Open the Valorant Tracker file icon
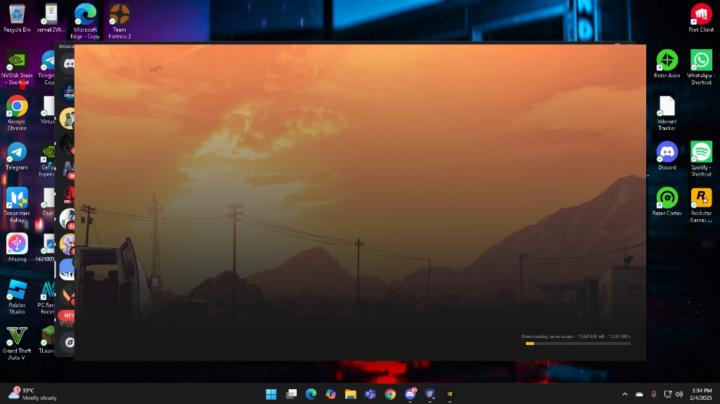This screenshot has height=404, width=720. (x=667, y=113)
